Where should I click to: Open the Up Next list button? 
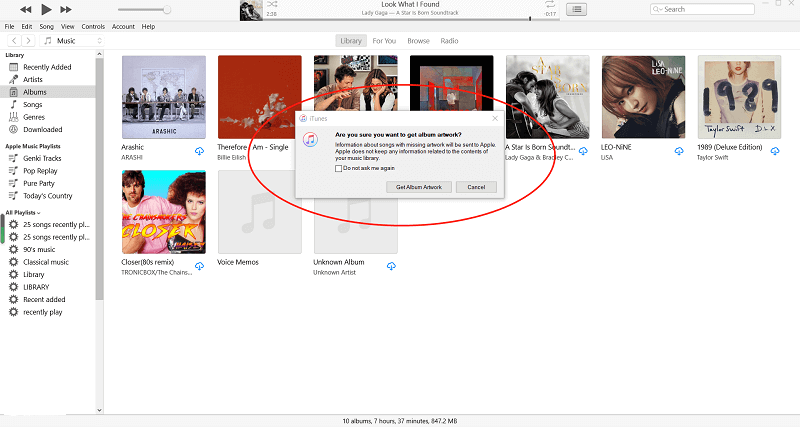pos(577,9)
